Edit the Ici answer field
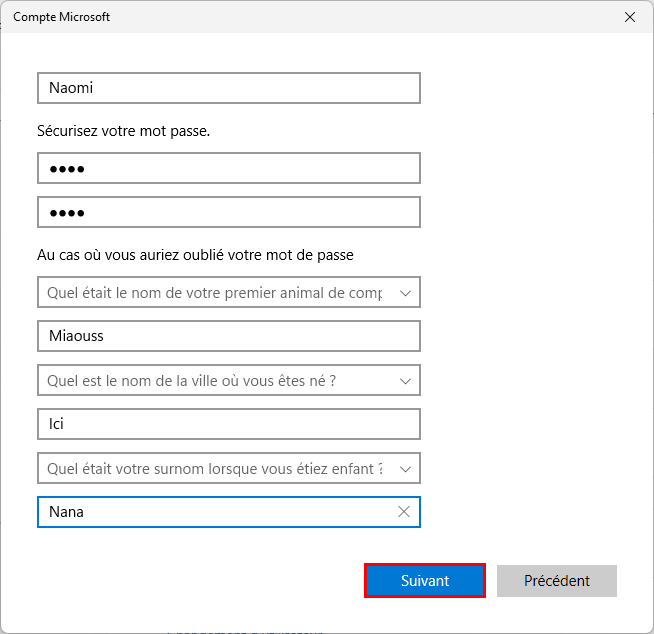This screenshot has height=634, width=654. coord(229,424)
